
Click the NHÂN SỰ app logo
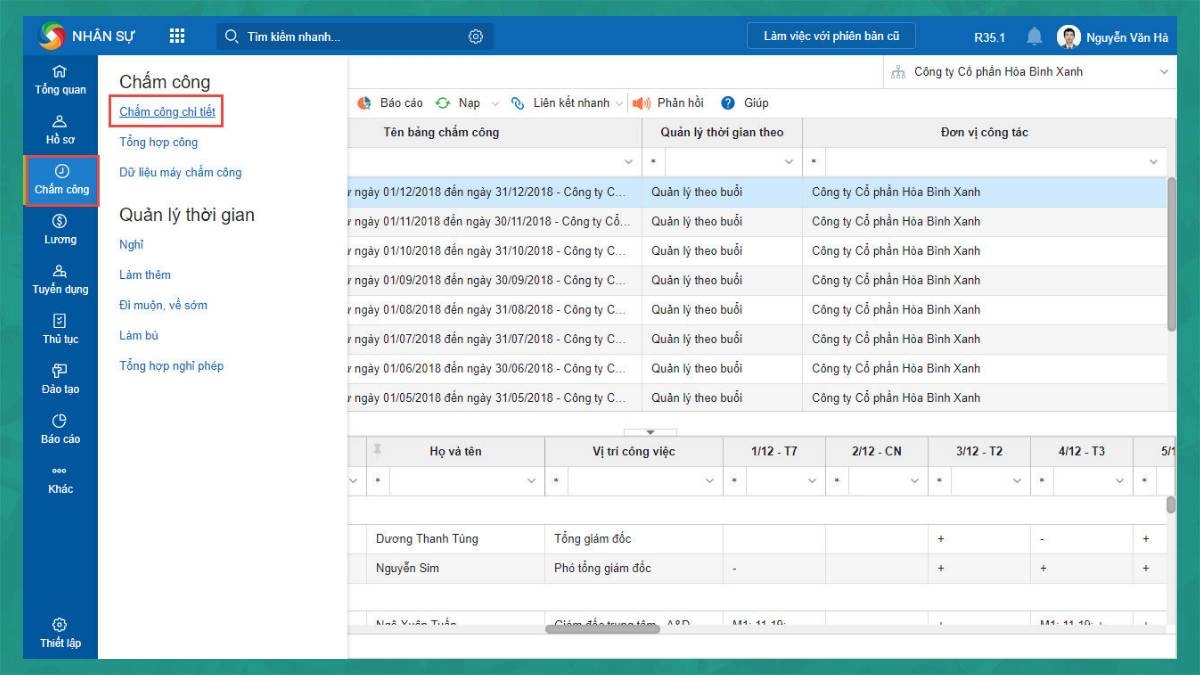coord(52,36)
